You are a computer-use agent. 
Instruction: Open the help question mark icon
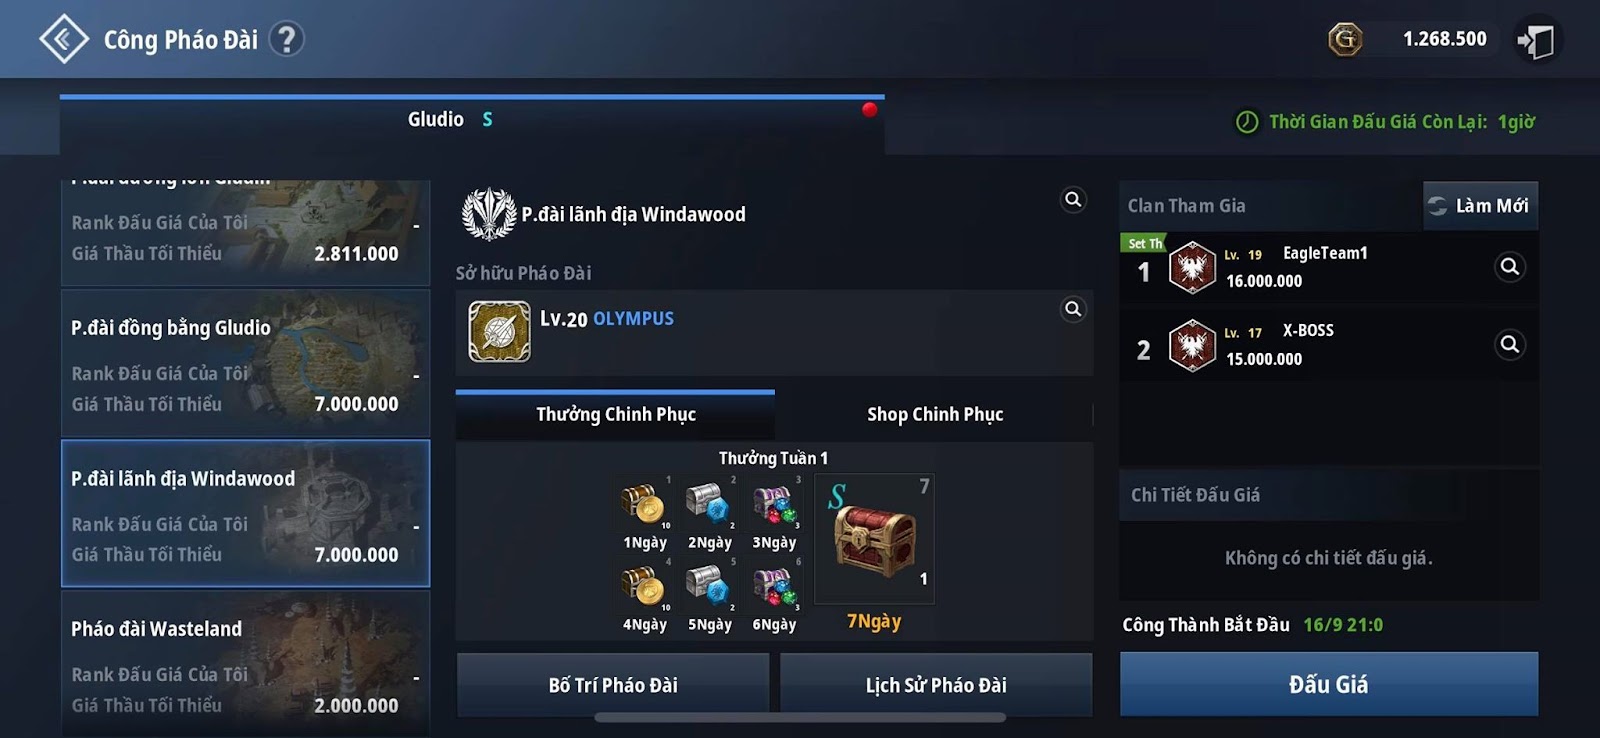pyautogui.click(x=287, y=39)
